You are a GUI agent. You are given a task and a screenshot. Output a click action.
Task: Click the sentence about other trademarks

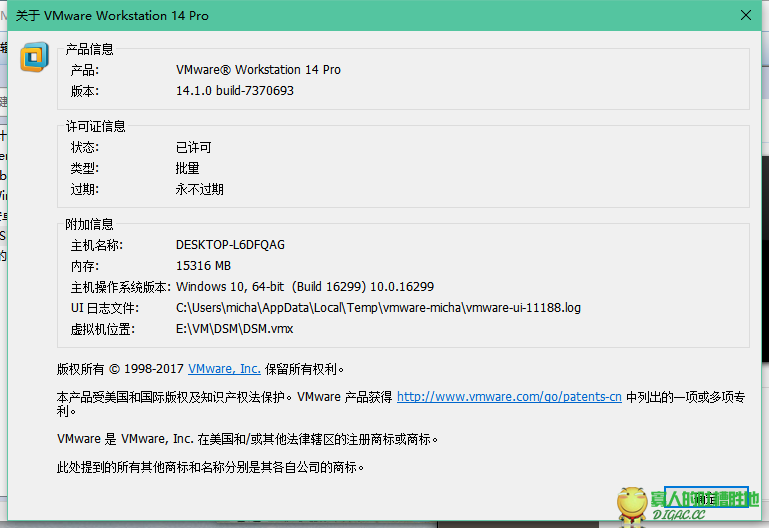(x=210, y=467)
